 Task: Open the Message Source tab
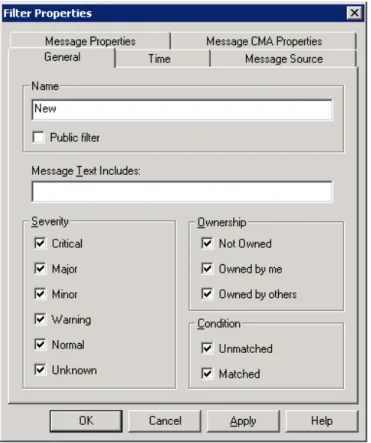coord(284,59)
